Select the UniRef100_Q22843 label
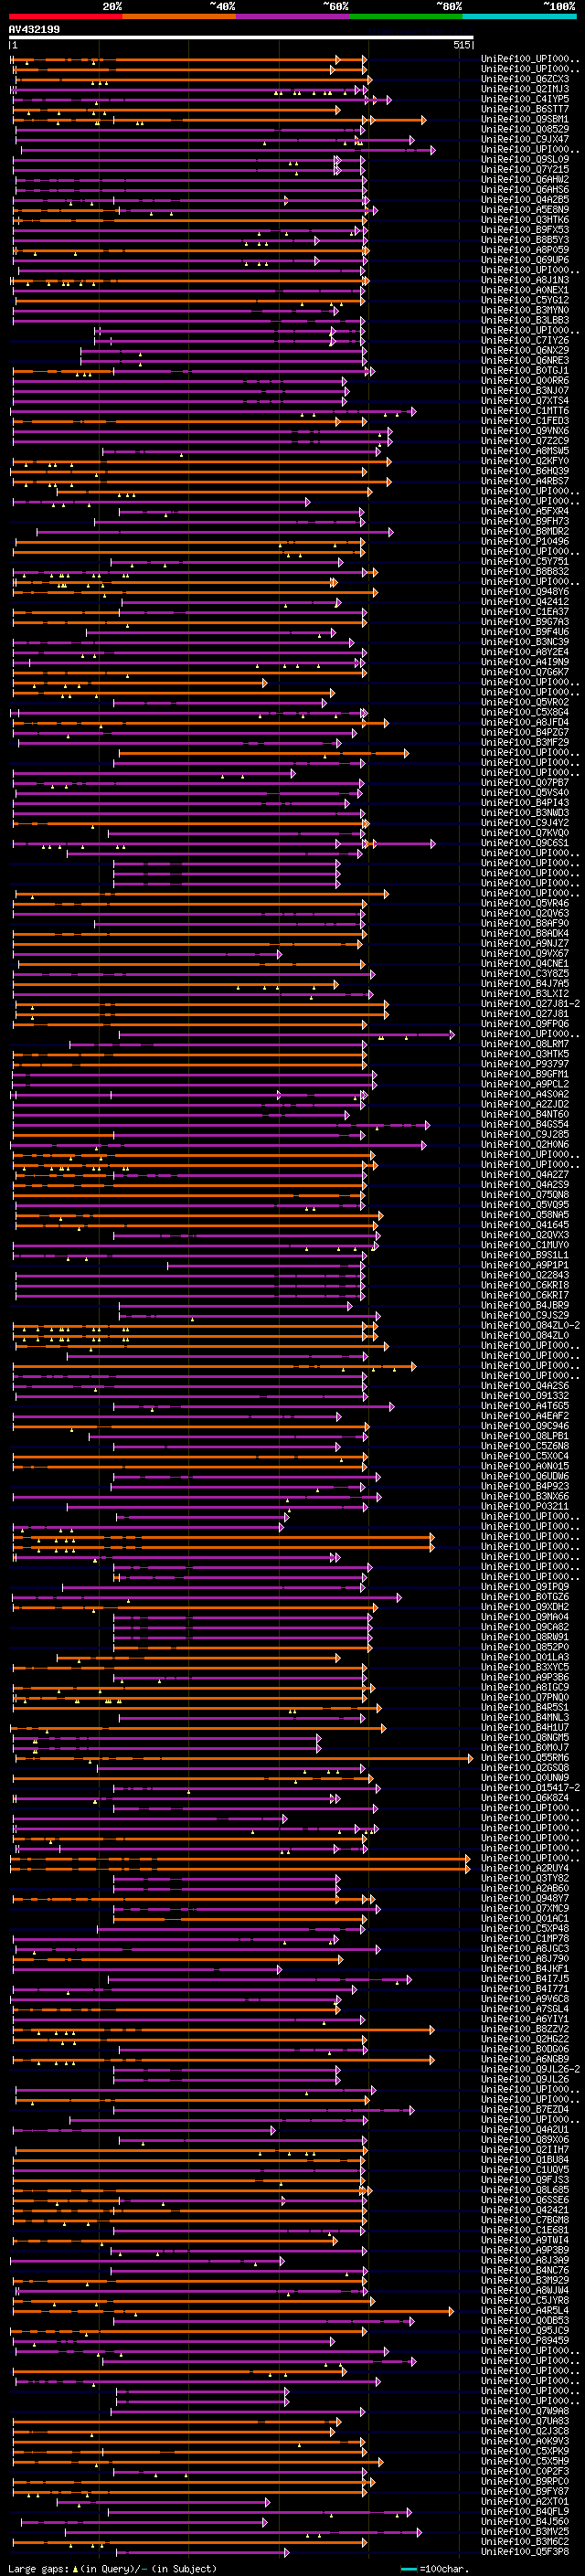This screenshot has height=2576, width=585. coord(525,1276)
